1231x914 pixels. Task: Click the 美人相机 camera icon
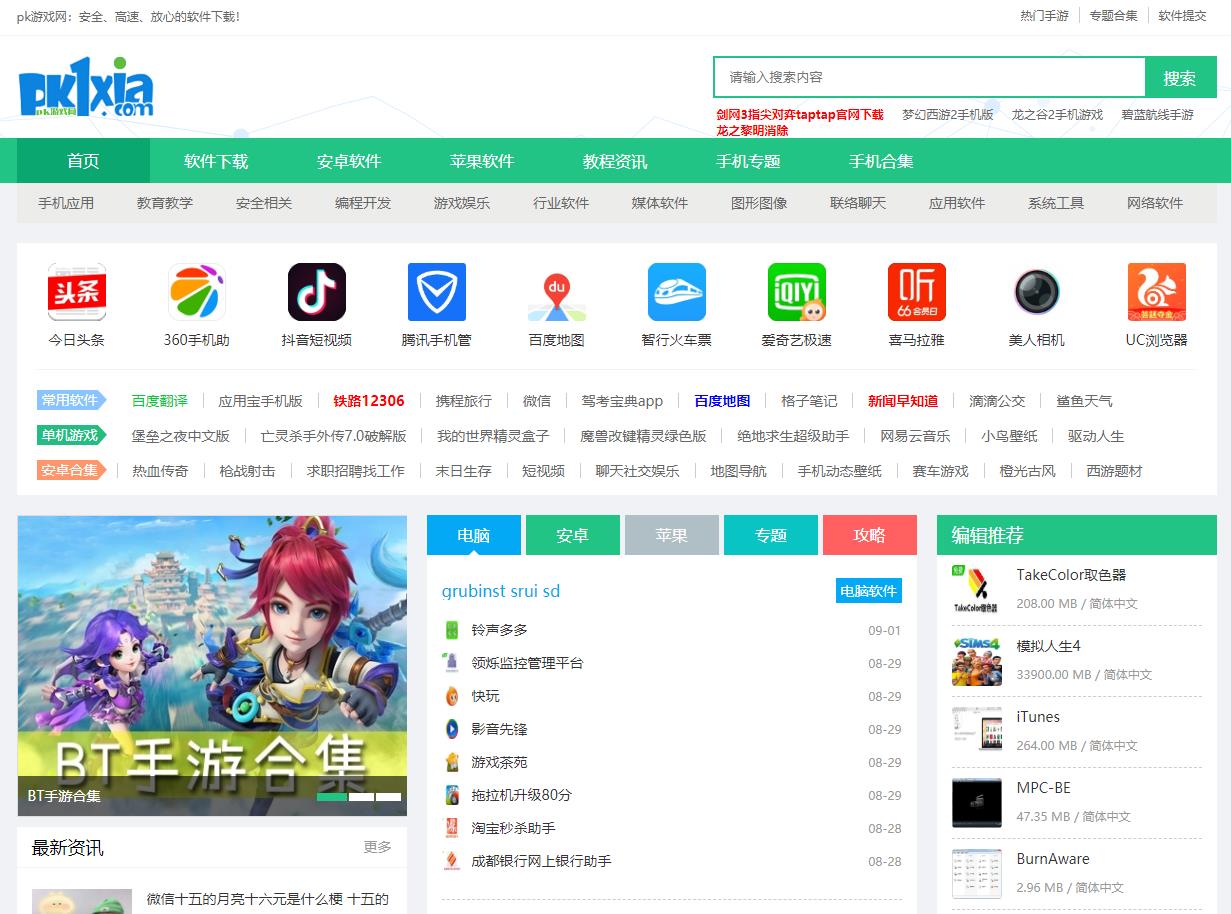point(1037,292)
